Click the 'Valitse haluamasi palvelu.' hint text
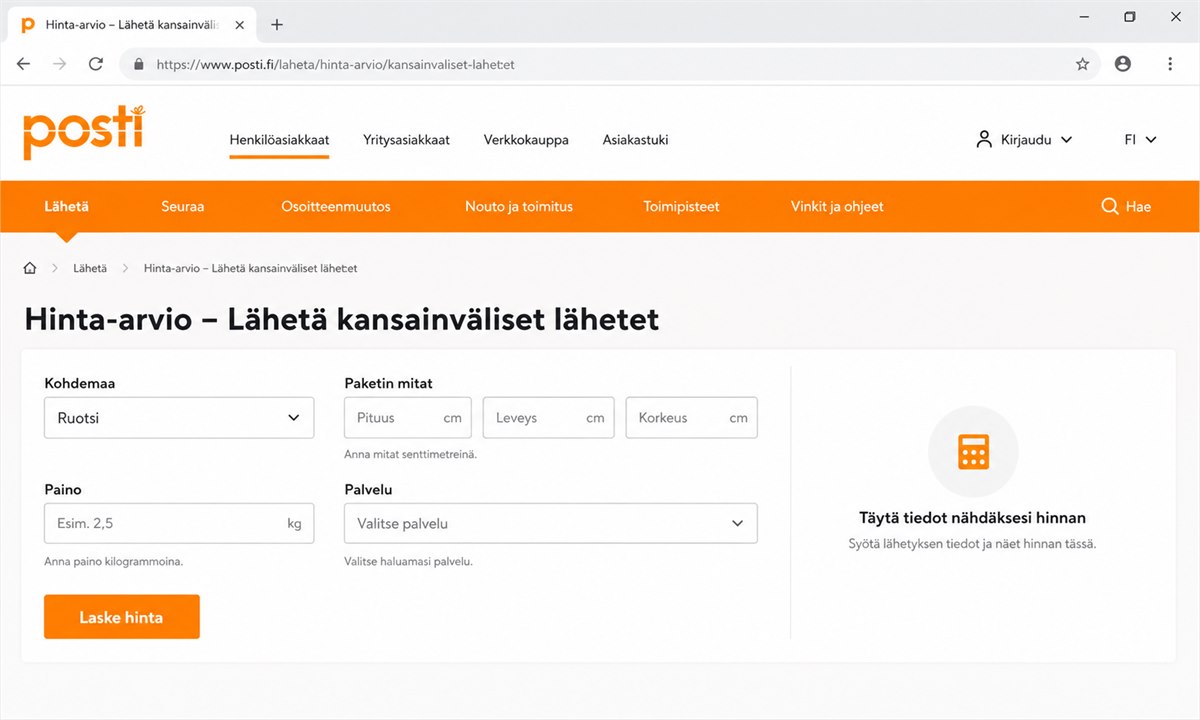The image size is (1200, 720). (408, 561)
